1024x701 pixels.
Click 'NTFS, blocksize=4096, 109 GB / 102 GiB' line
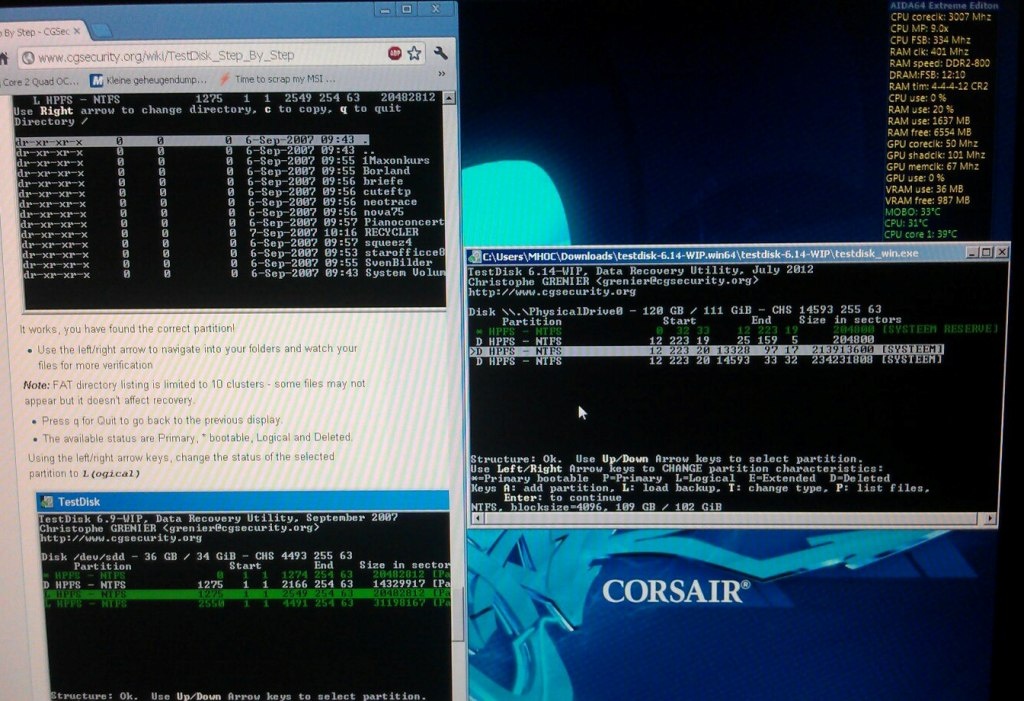point(596,507)
